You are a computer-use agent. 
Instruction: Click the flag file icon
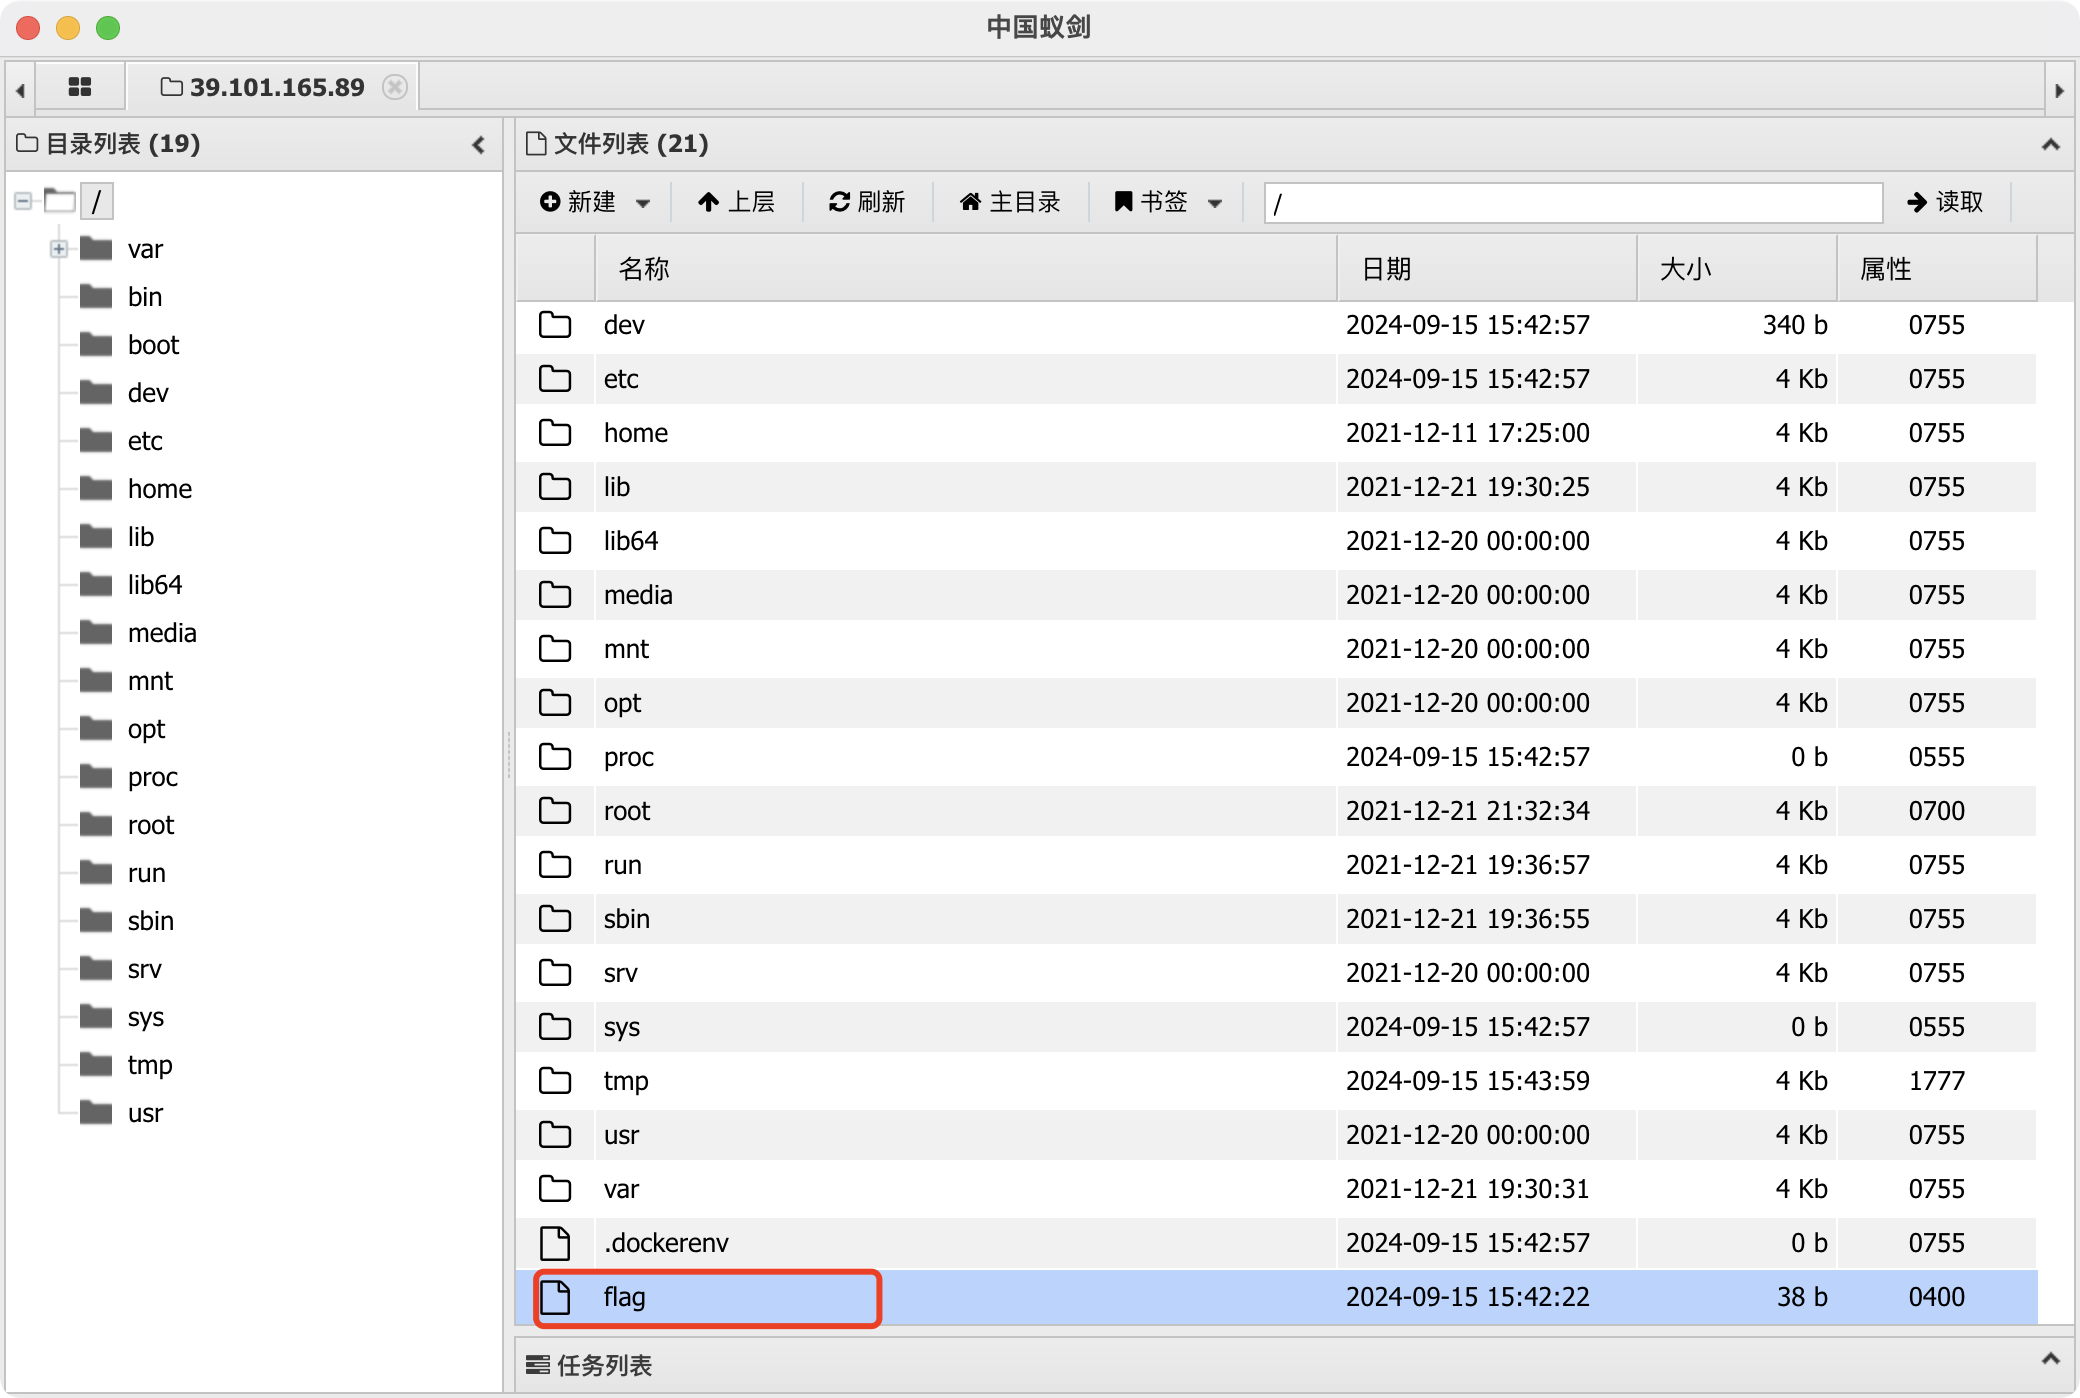(x=555, y=1297)
